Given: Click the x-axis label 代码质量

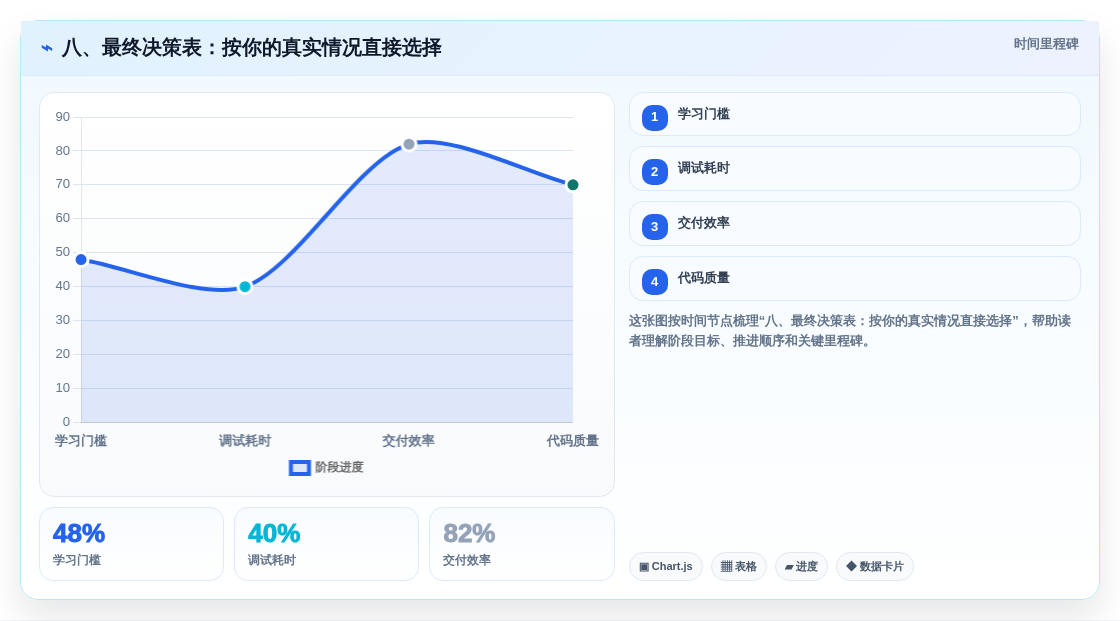Looking at the screenshot, I should click(573, 441).
